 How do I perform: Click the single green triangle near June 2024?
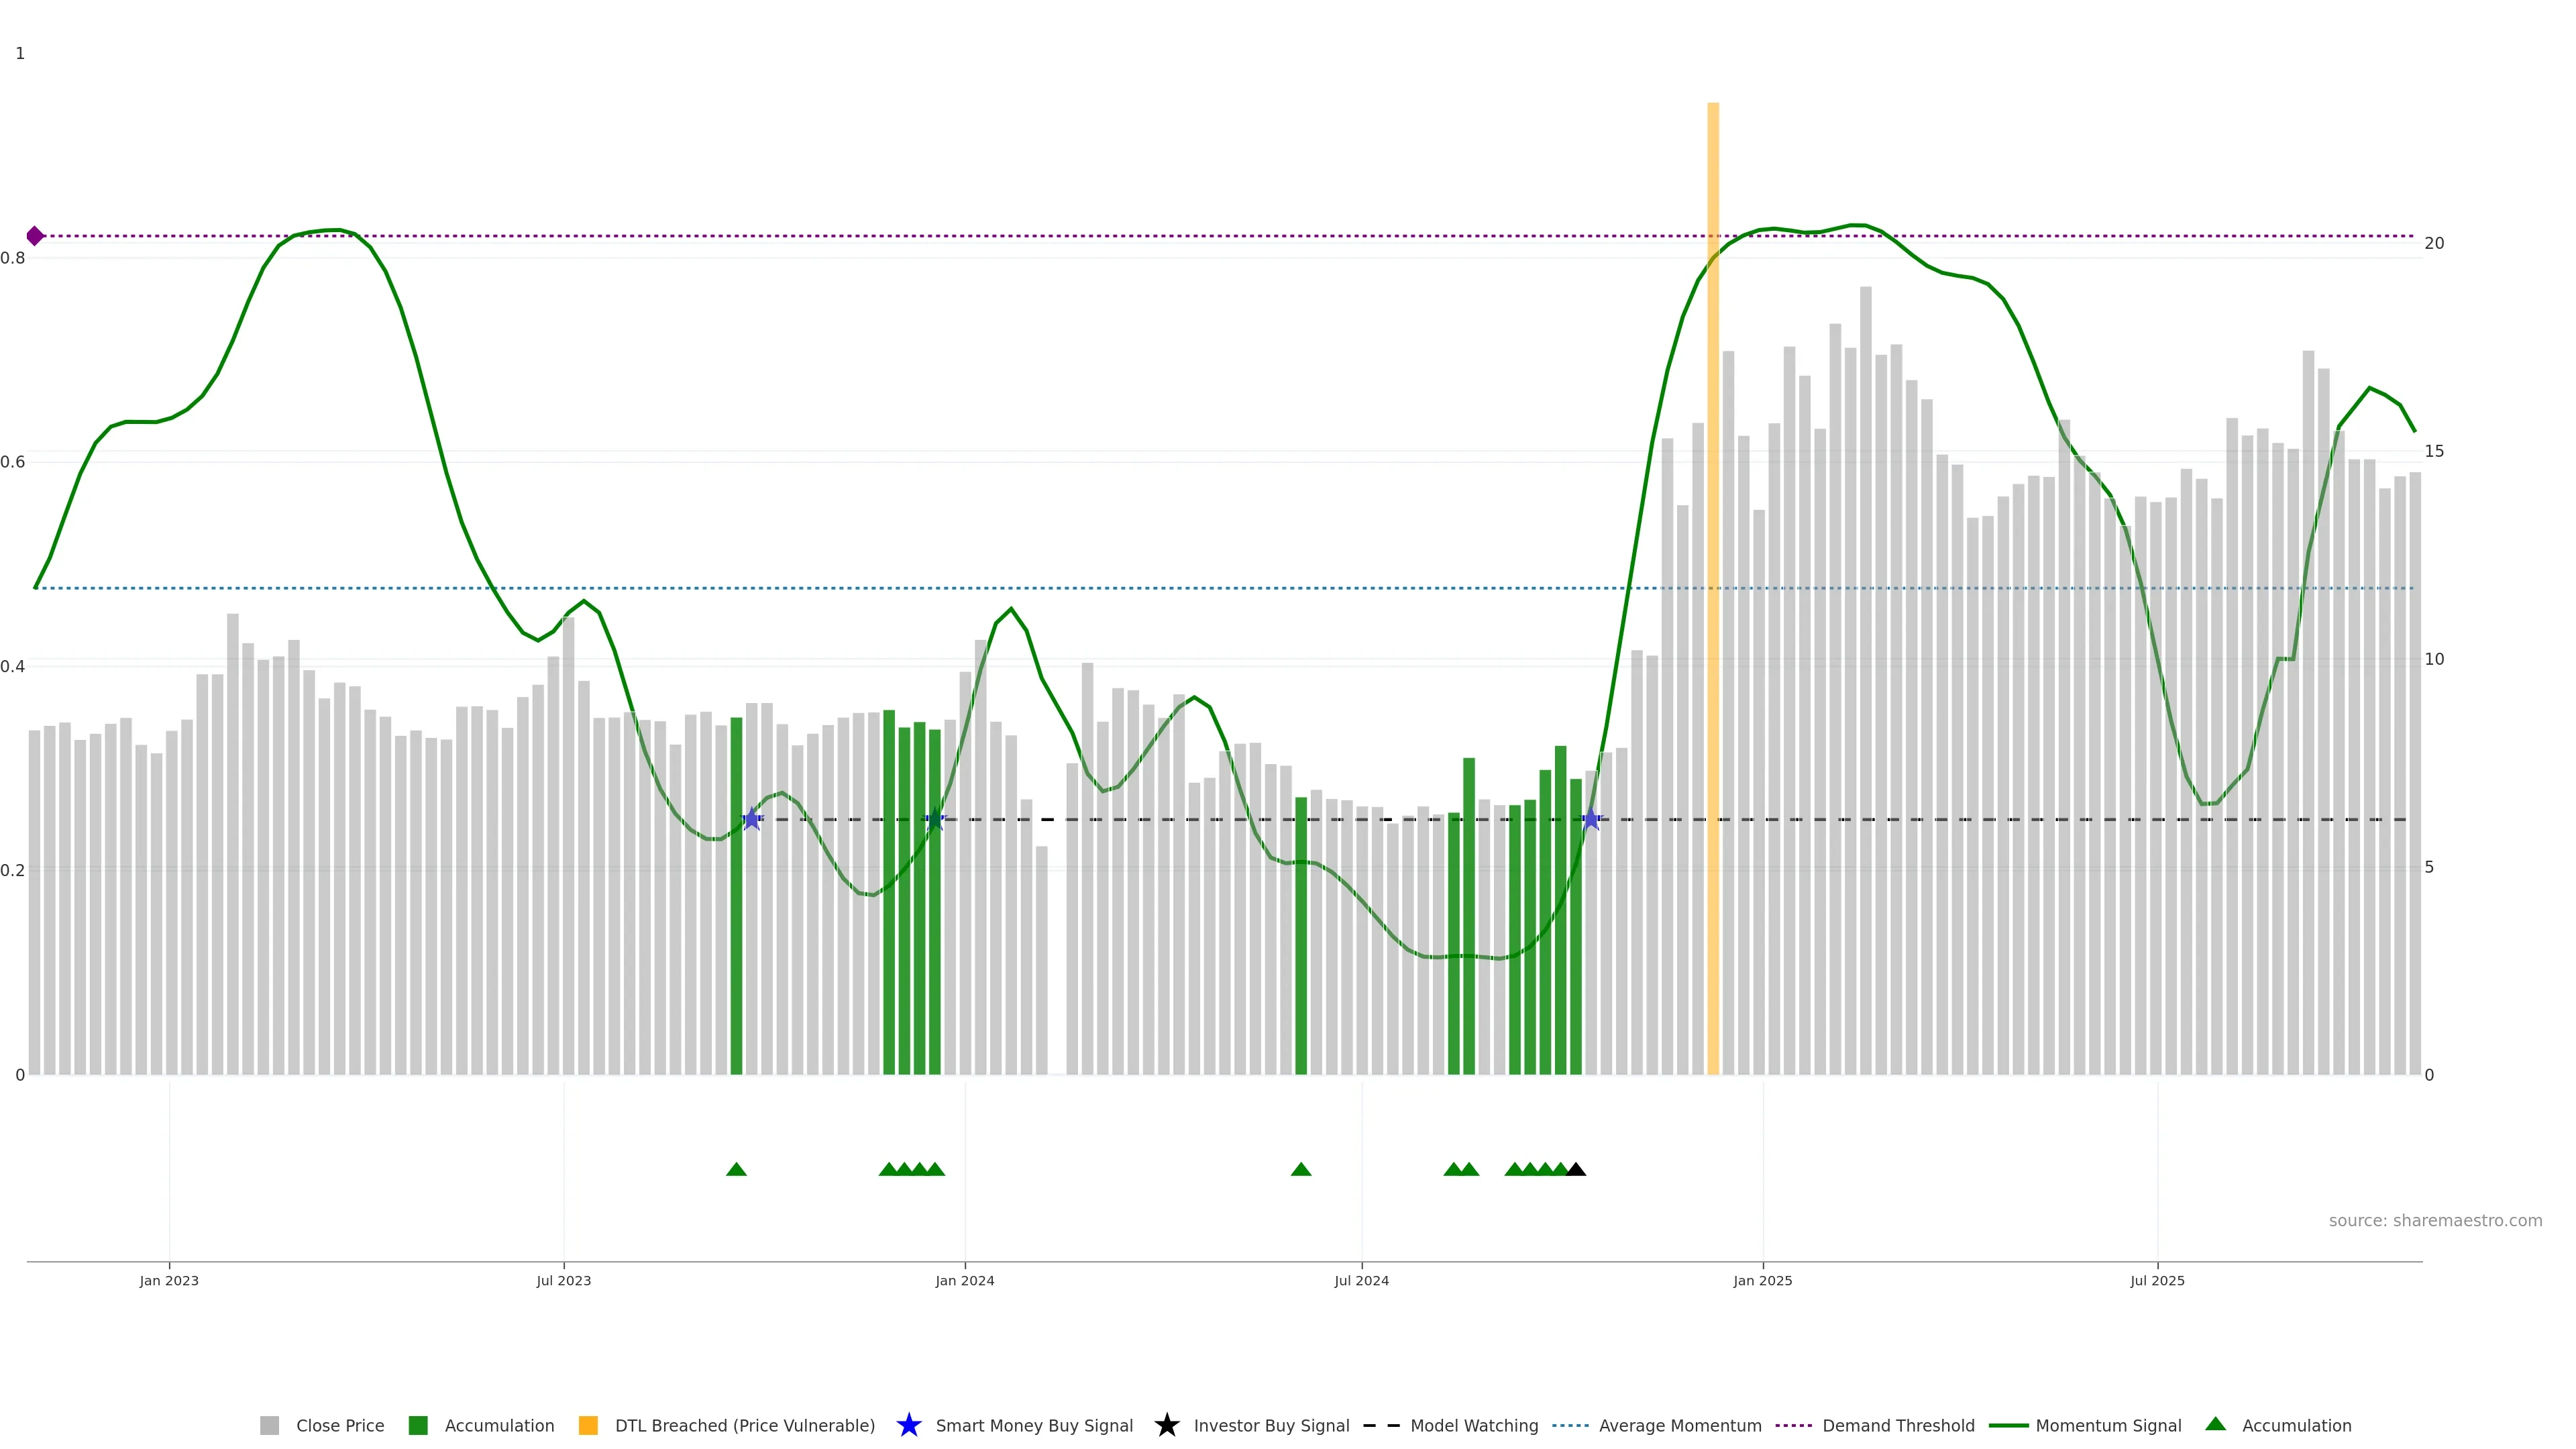click(x=1300, y=1169)
